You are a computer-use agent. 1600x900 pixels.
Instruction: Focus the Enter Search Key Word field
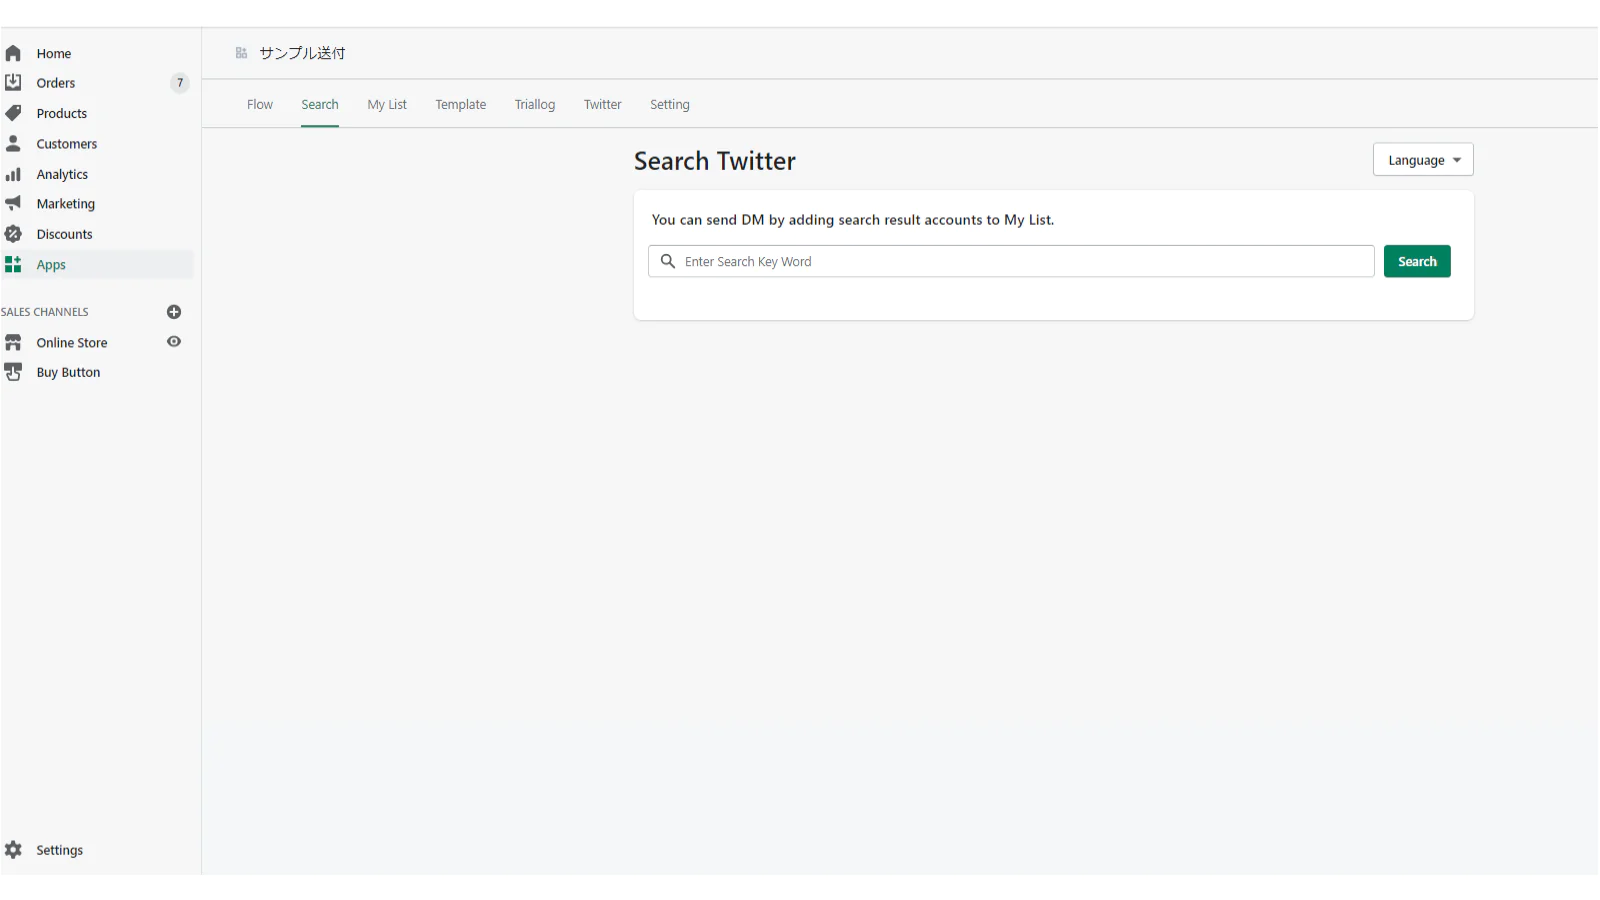(x=1020, y=262)
